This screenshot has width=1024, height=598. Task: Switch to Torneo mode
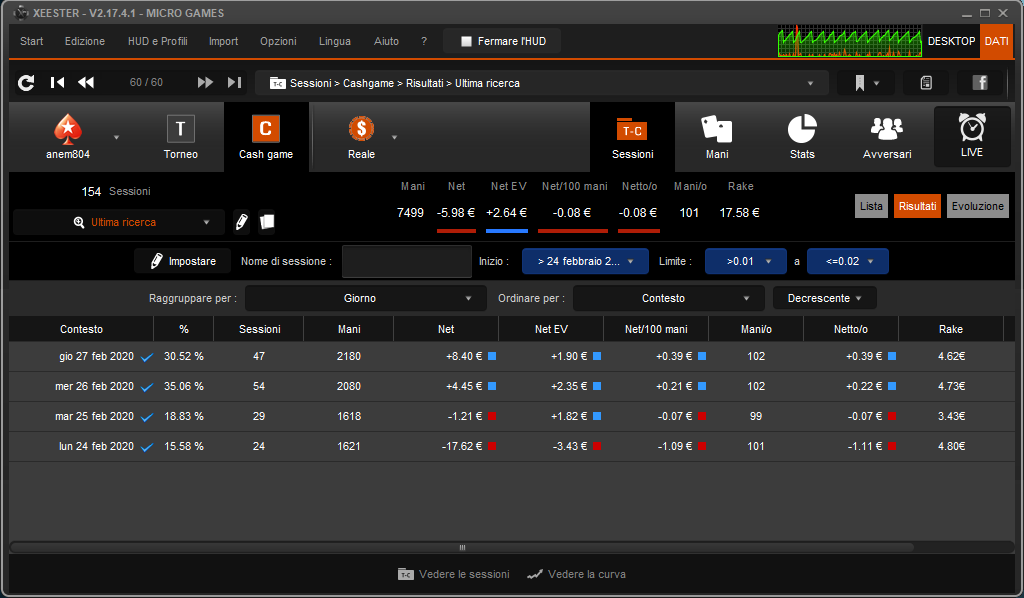coord(181,137)
